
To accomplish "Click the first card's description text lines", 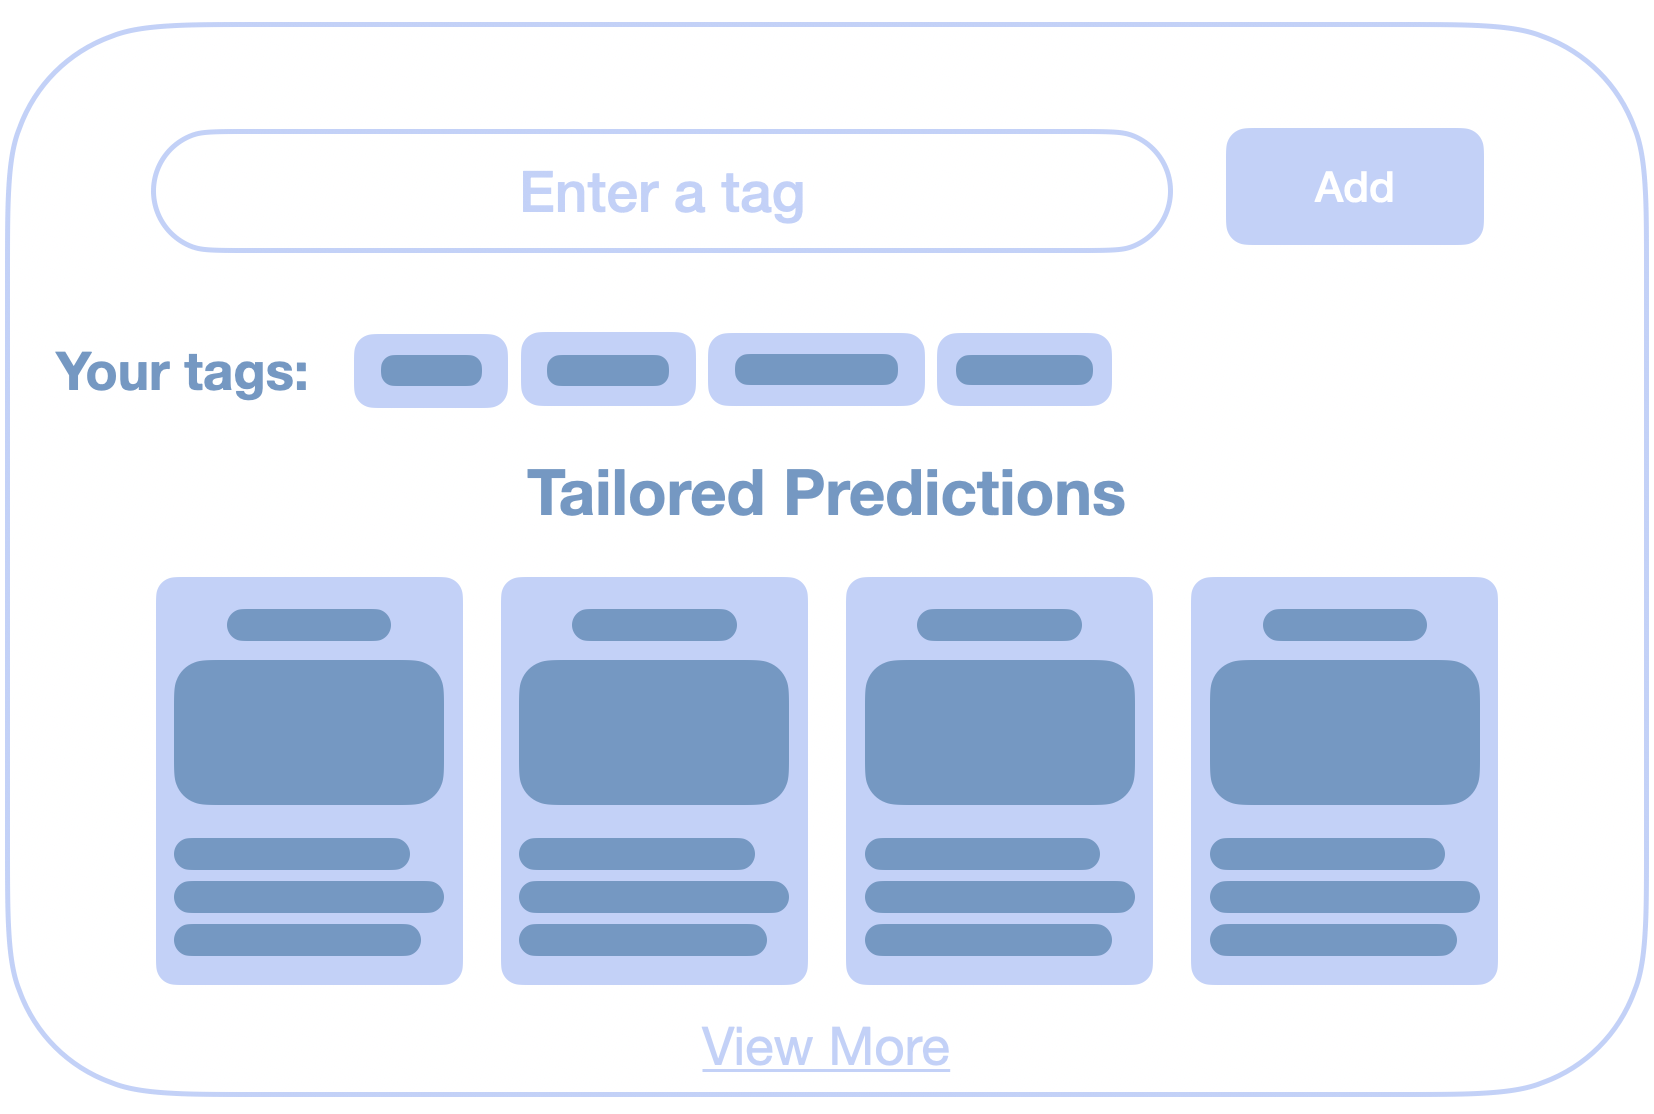I will coord(309,897).
